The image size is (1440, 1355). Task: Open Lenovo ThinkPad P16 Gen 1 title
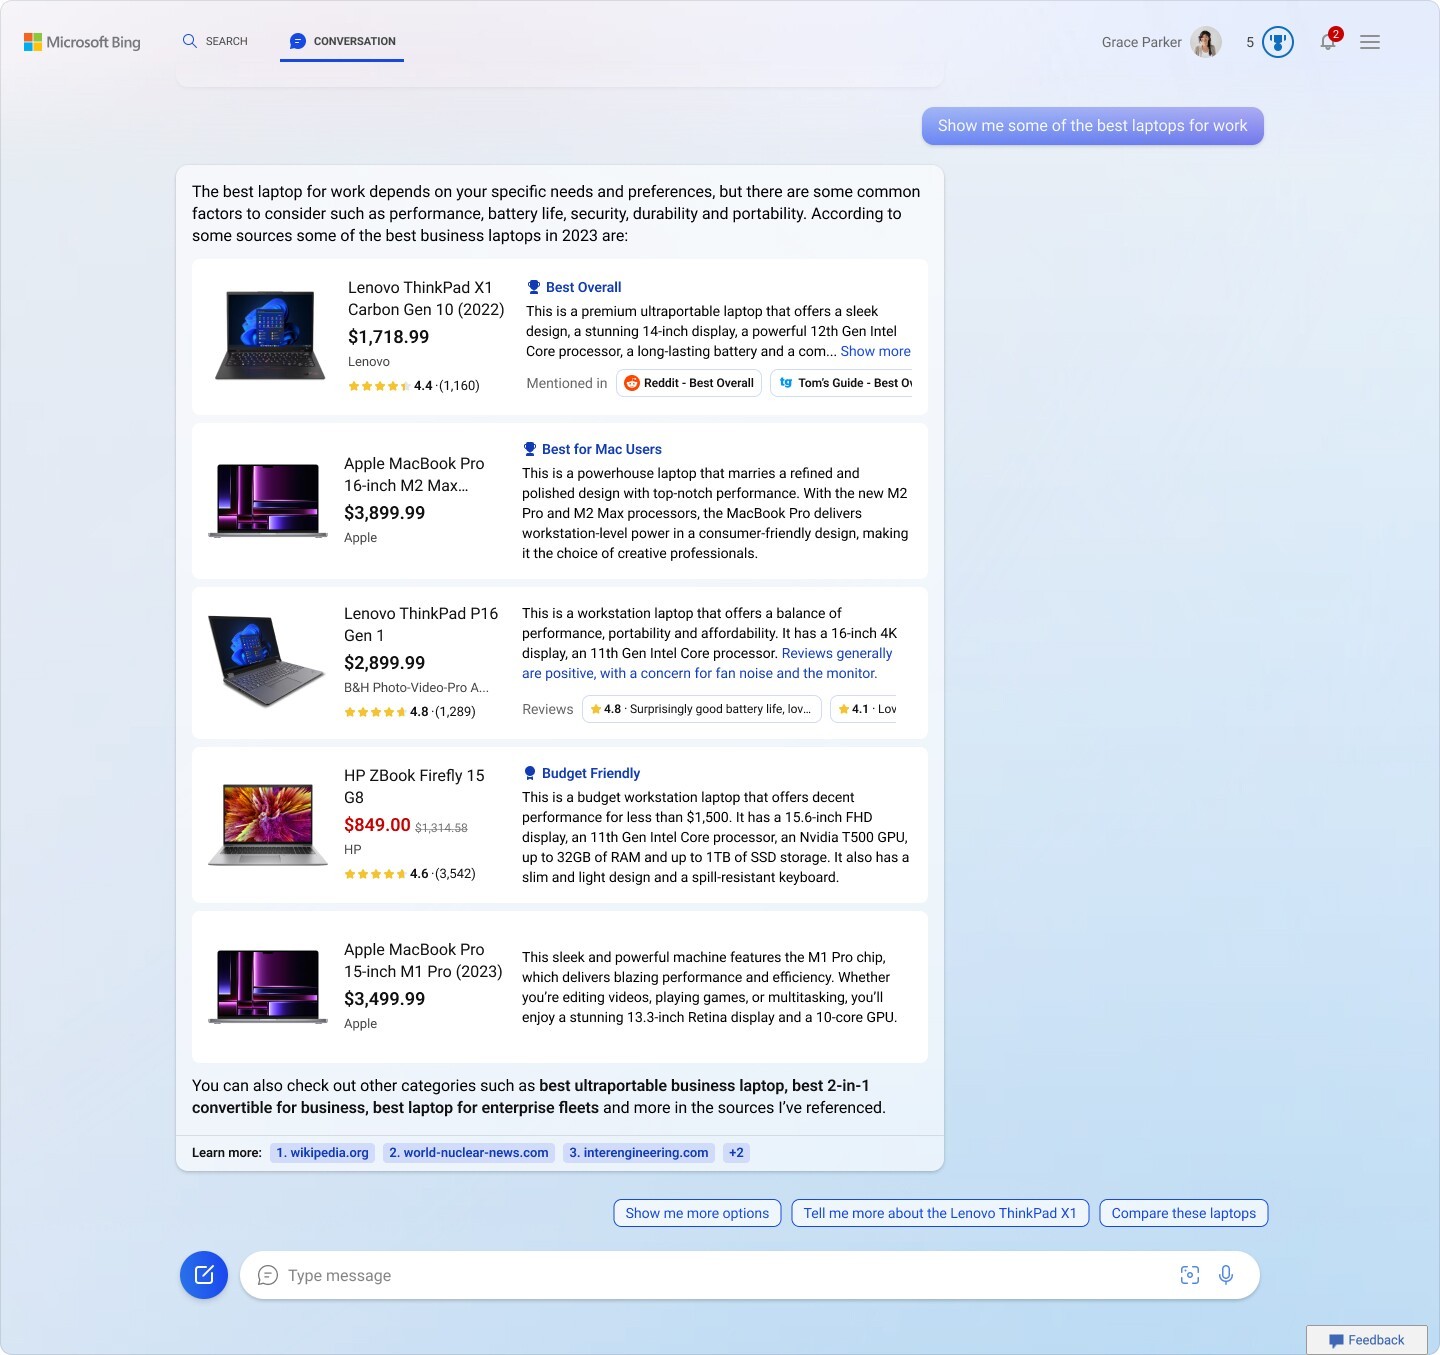[421, 624]
